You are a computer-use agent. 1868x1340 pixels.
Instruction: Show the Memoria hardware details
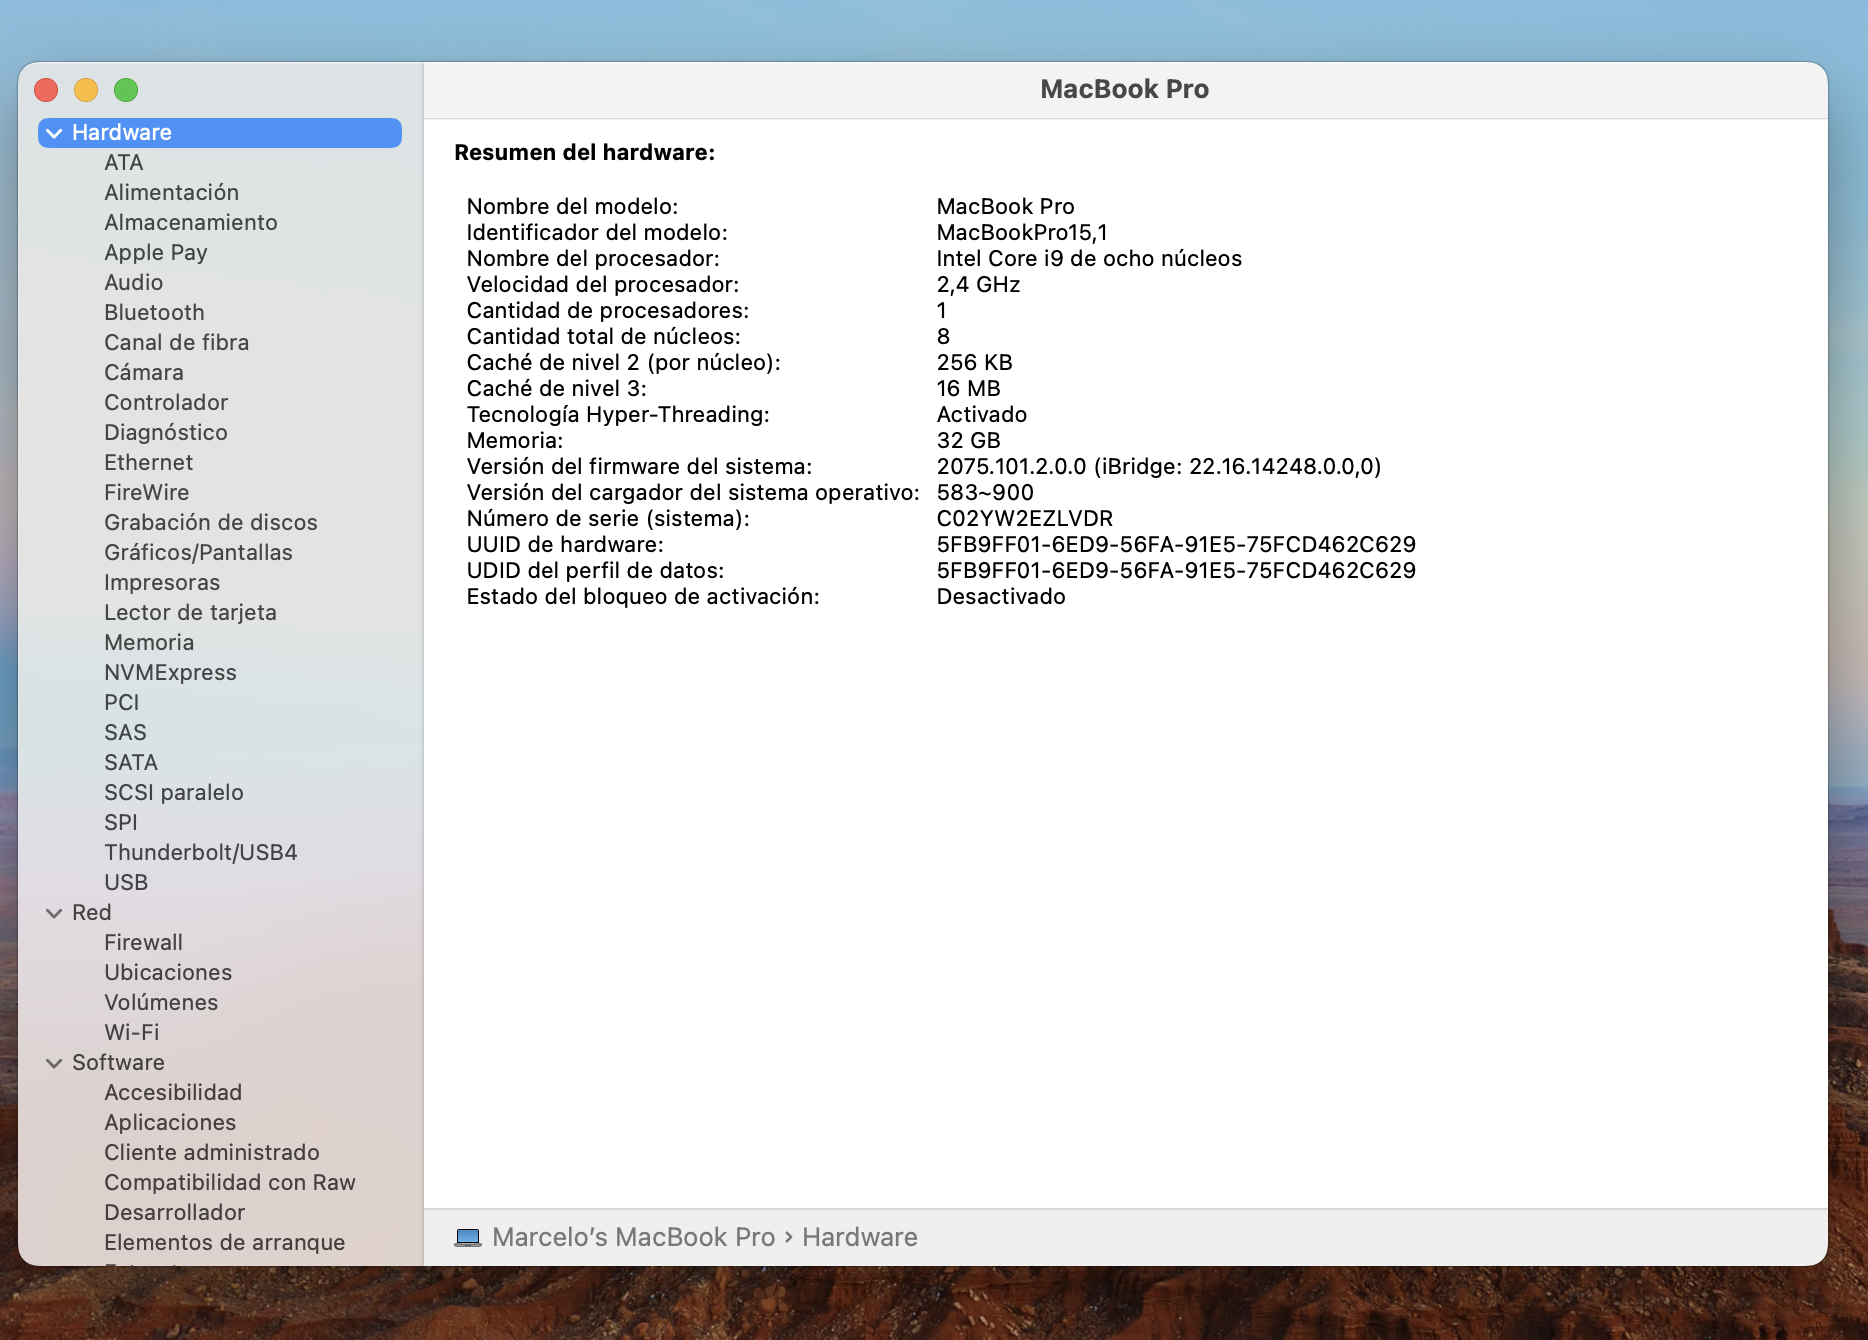click(x=149, y=643)
